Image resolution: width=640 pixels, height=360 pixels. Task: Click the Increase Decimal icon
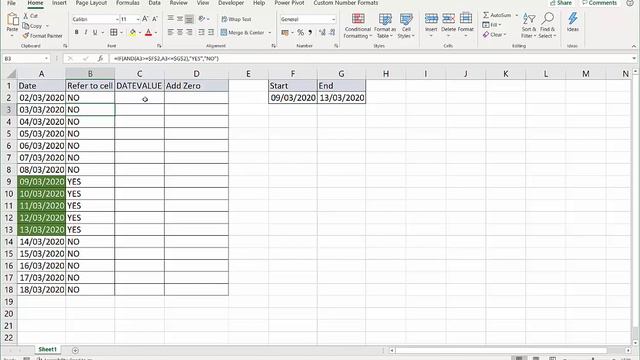[322, 32]
